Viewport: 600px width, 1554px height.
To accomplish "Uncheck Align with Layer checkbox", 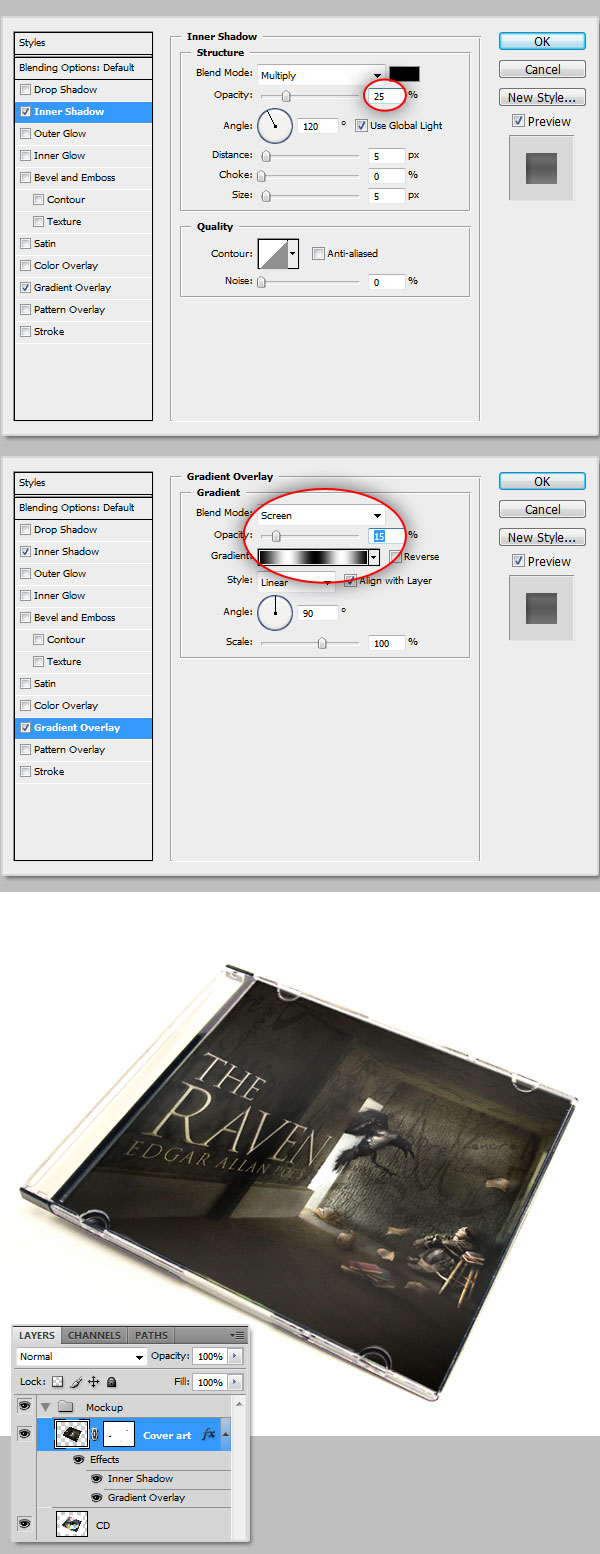I will pyautogui.click(x=350, y=581).
